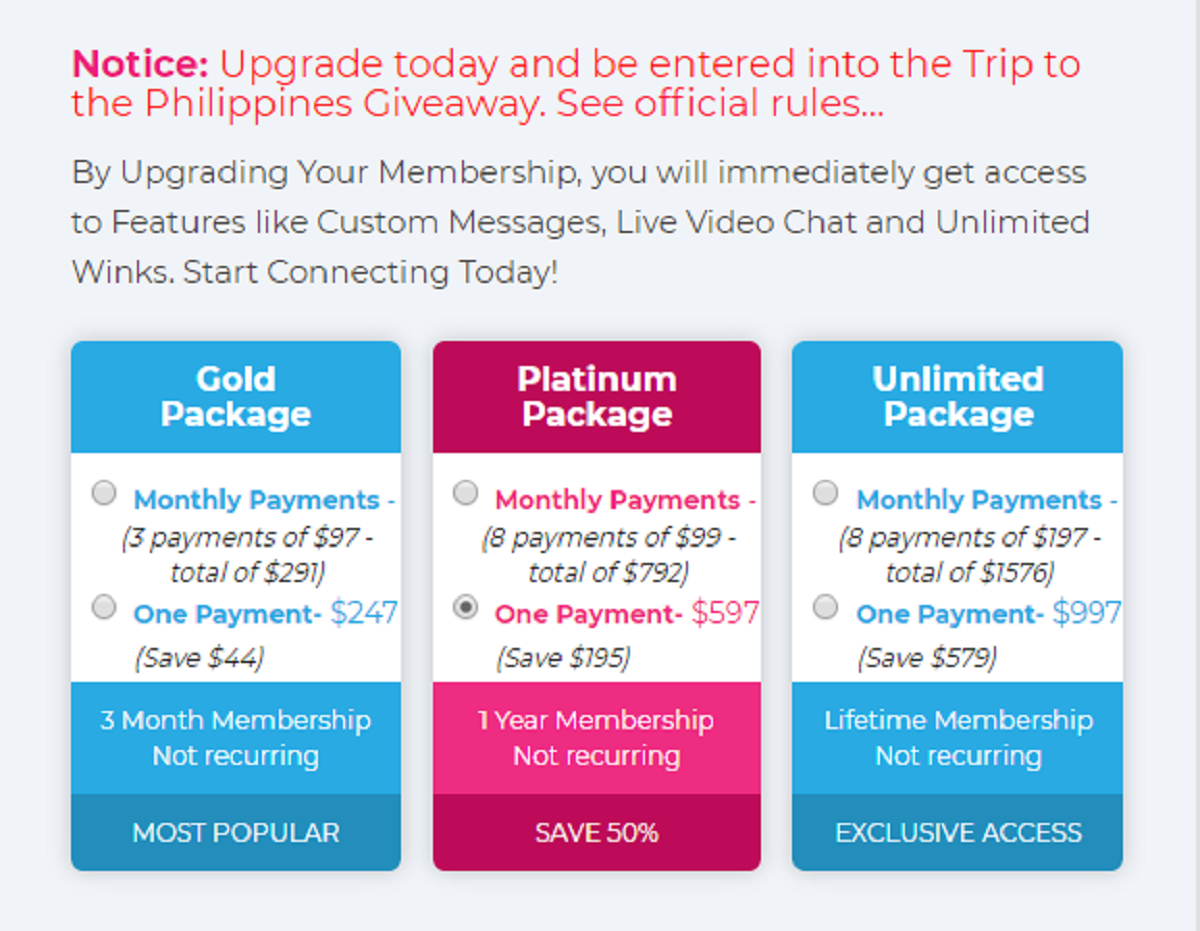Select Gold Package Monthly Payments radio button
Viewport: 1200px width, 931px height.
(x=104, y=493)
